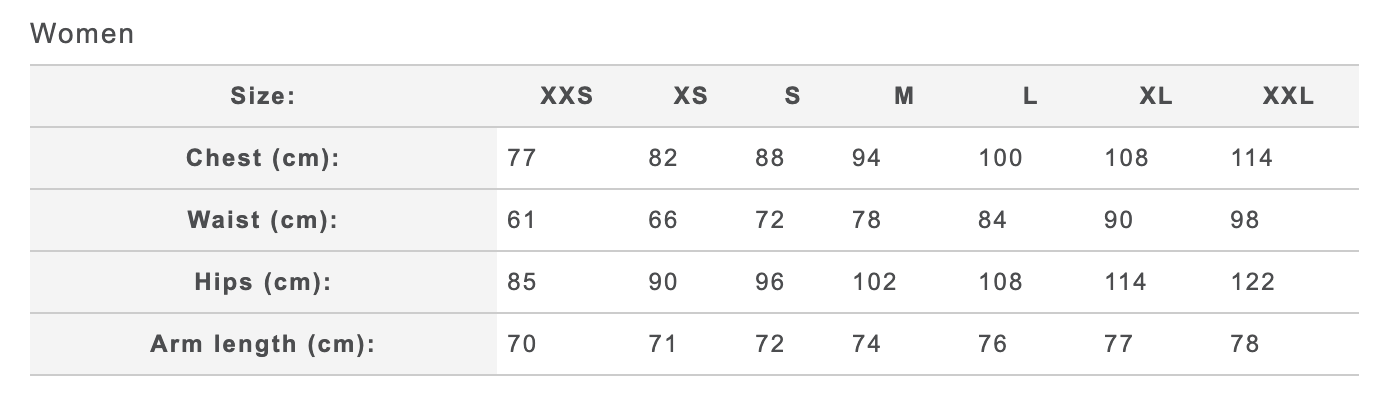
Task: Click the Women heading above the table
Action: click(x=82, y=34)
